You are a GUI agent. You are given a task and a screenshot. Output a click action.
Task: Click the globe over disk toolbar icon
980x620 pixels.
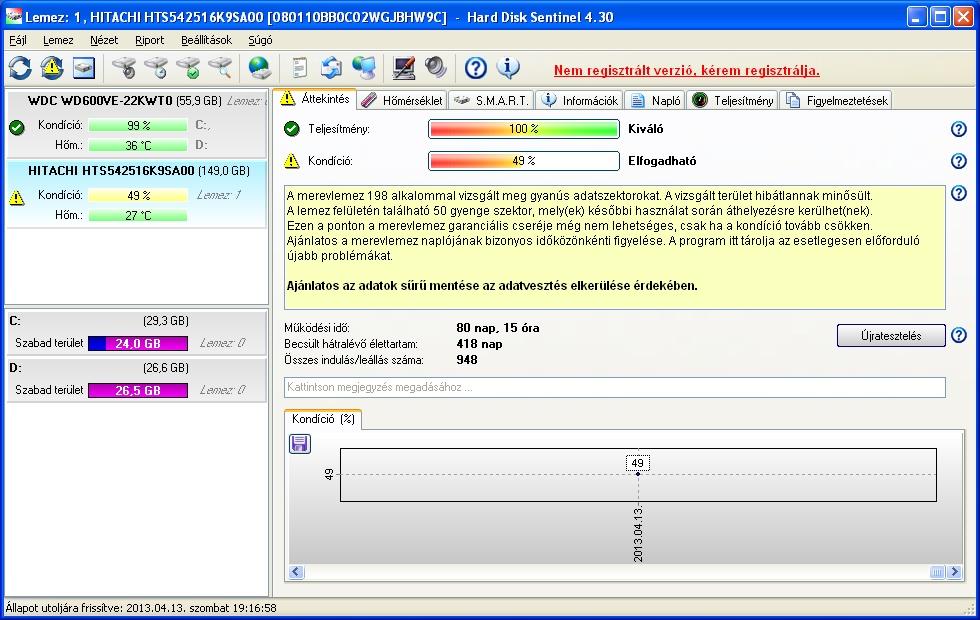(259, 68)
